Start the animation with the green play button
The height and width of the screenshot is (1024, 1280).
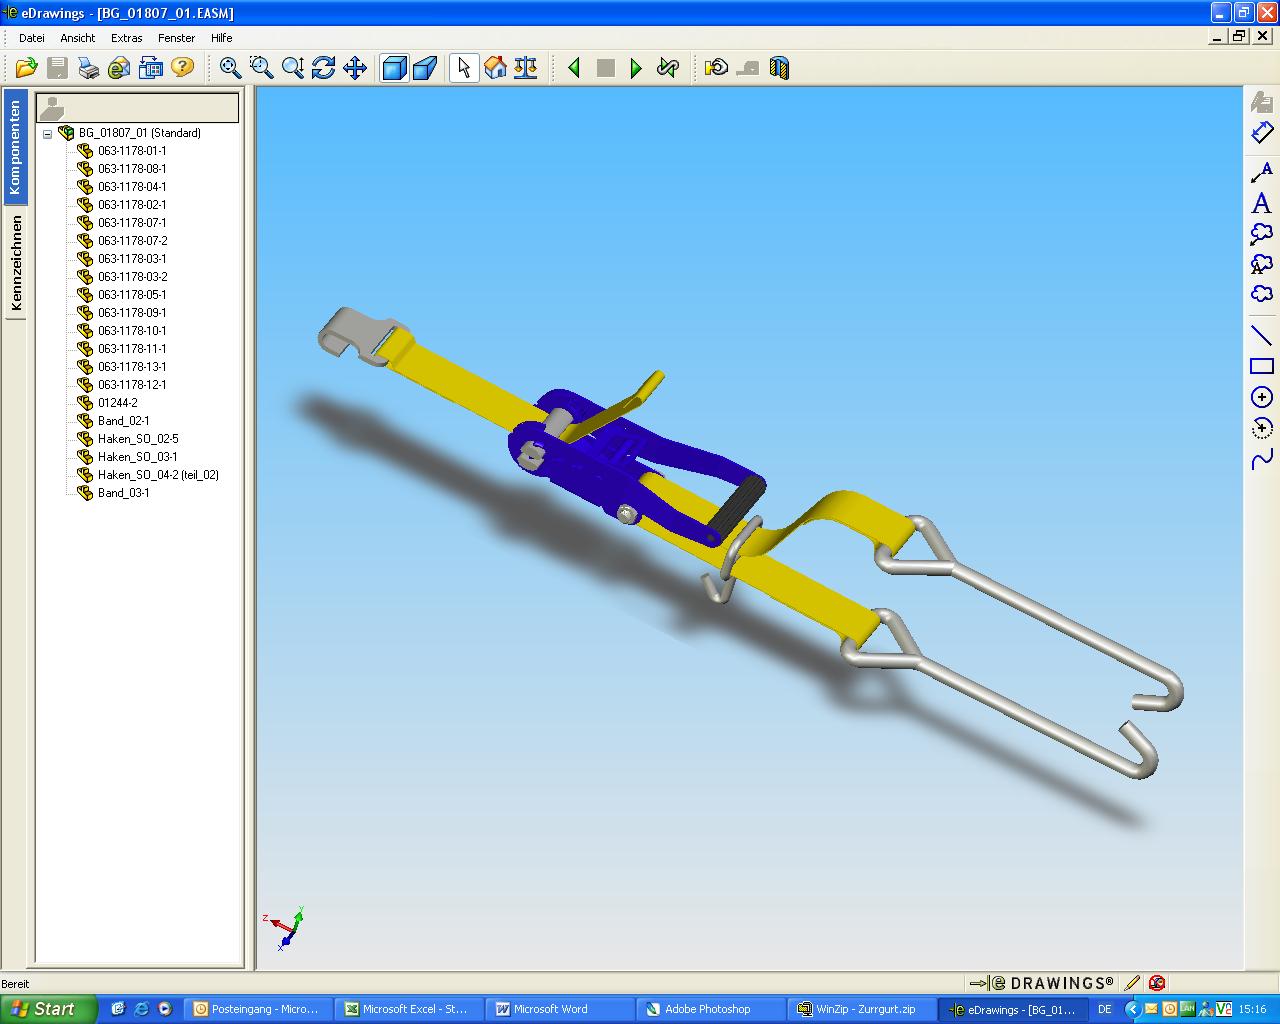click(636, 68)
